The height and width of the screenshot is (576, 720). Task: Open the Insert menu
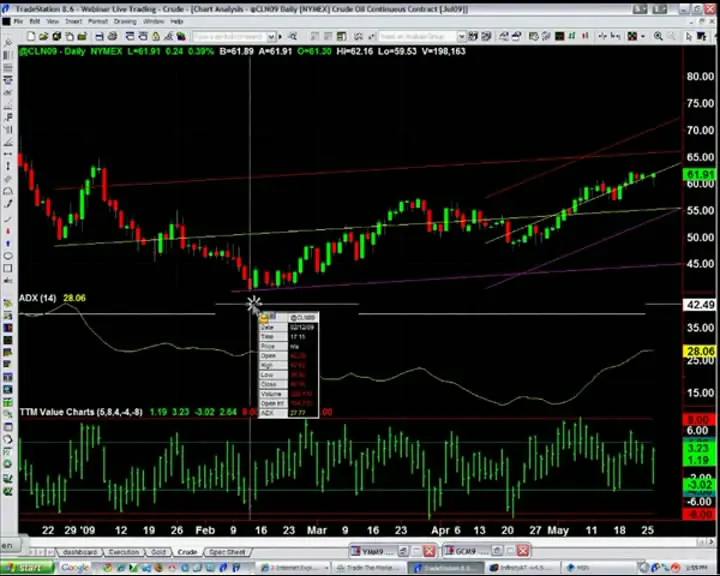tap(73, 22)
